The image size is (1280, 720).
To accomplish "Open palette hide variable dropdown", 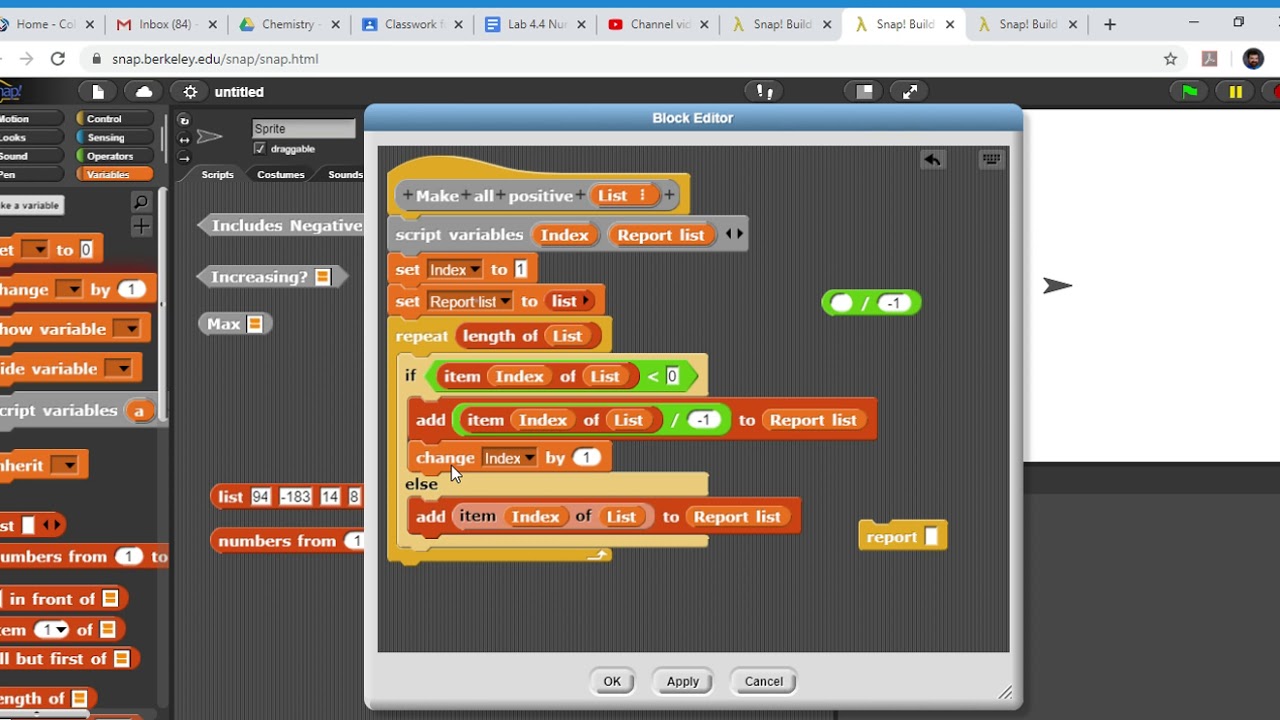I will [118, 369].
